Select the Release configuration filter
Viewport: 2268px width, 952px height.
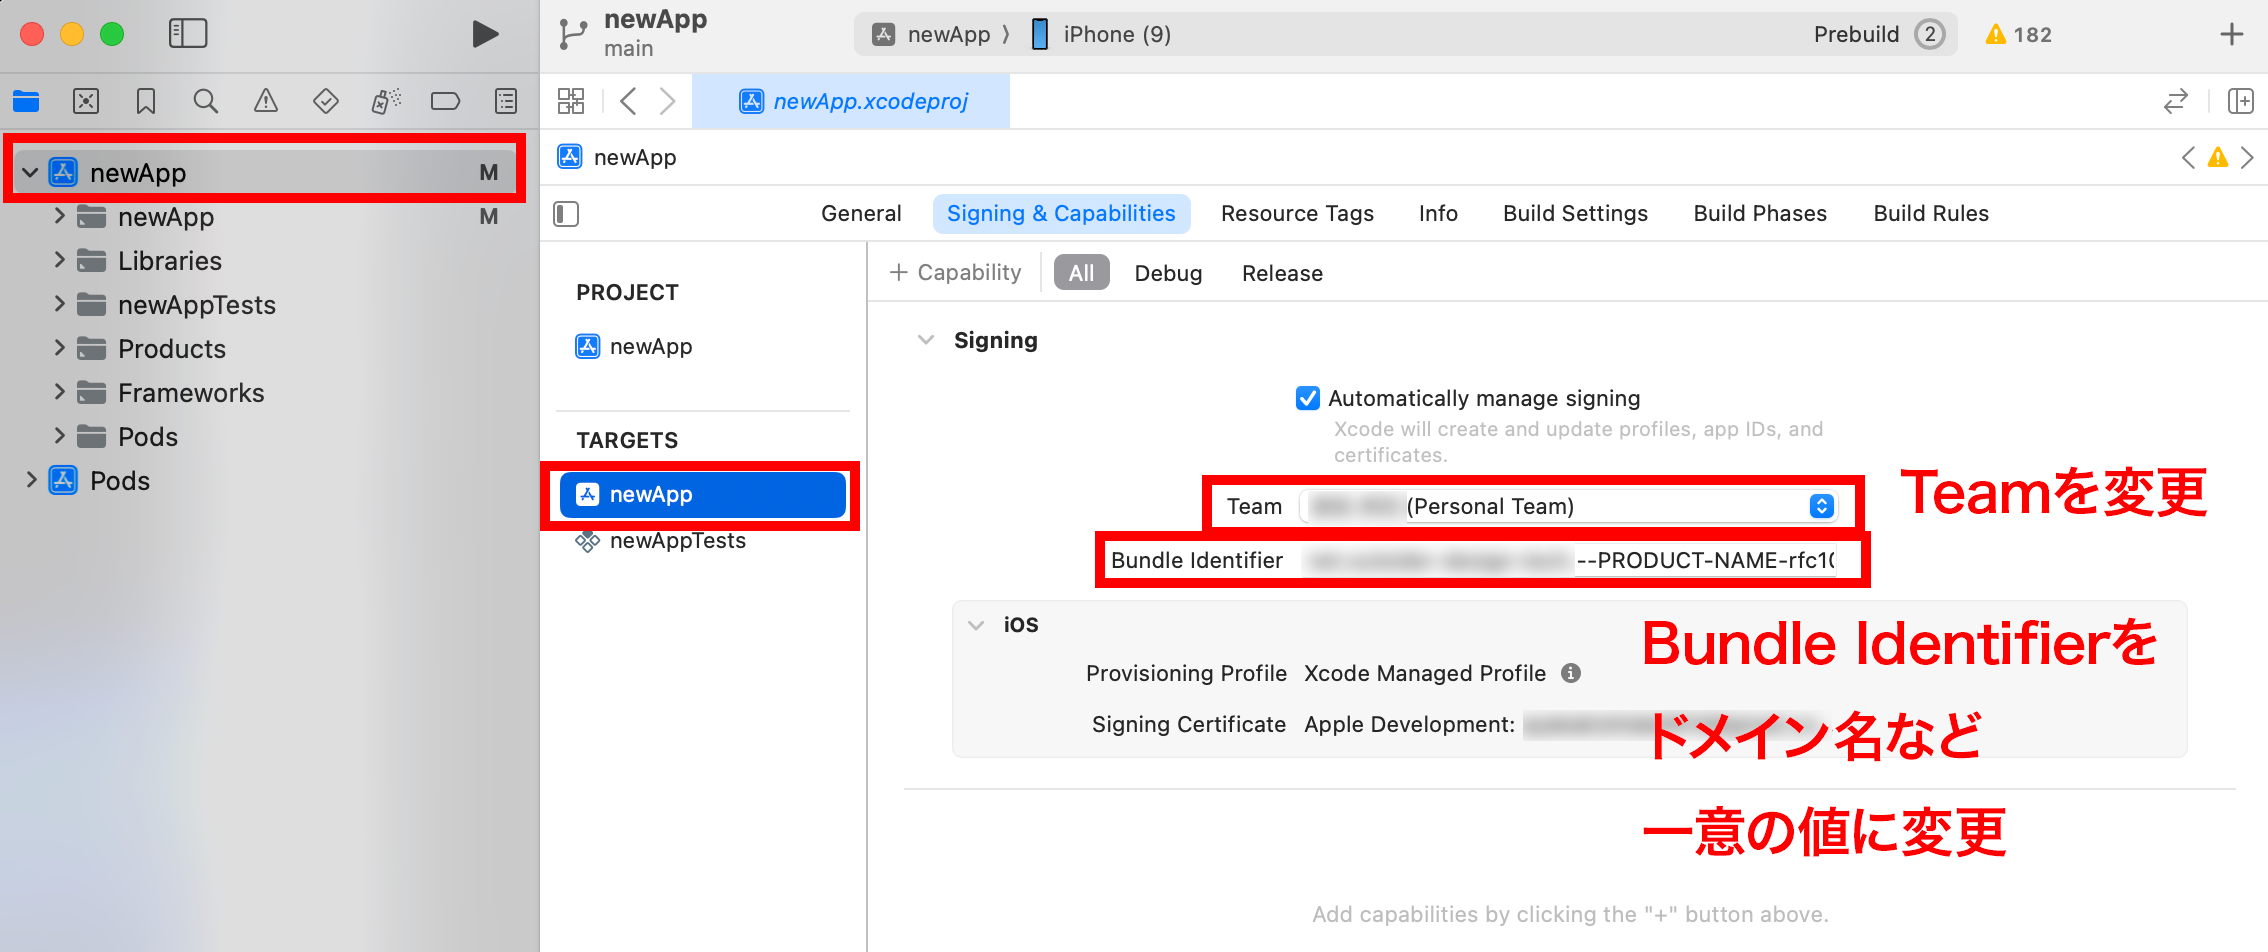click(1282, 272)
